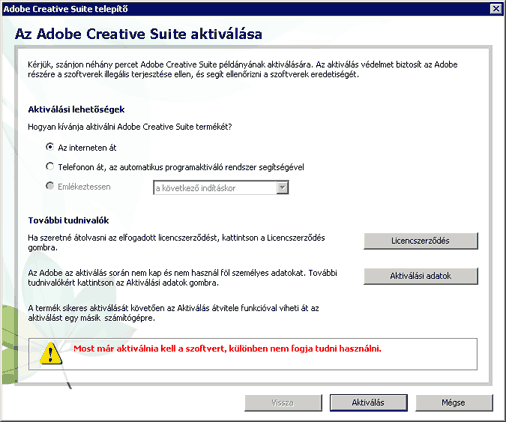Click the "Aktiválási lehetőségek" section heading
The height and width of the screenshot is (422, 506).
(x=76, y=110)
